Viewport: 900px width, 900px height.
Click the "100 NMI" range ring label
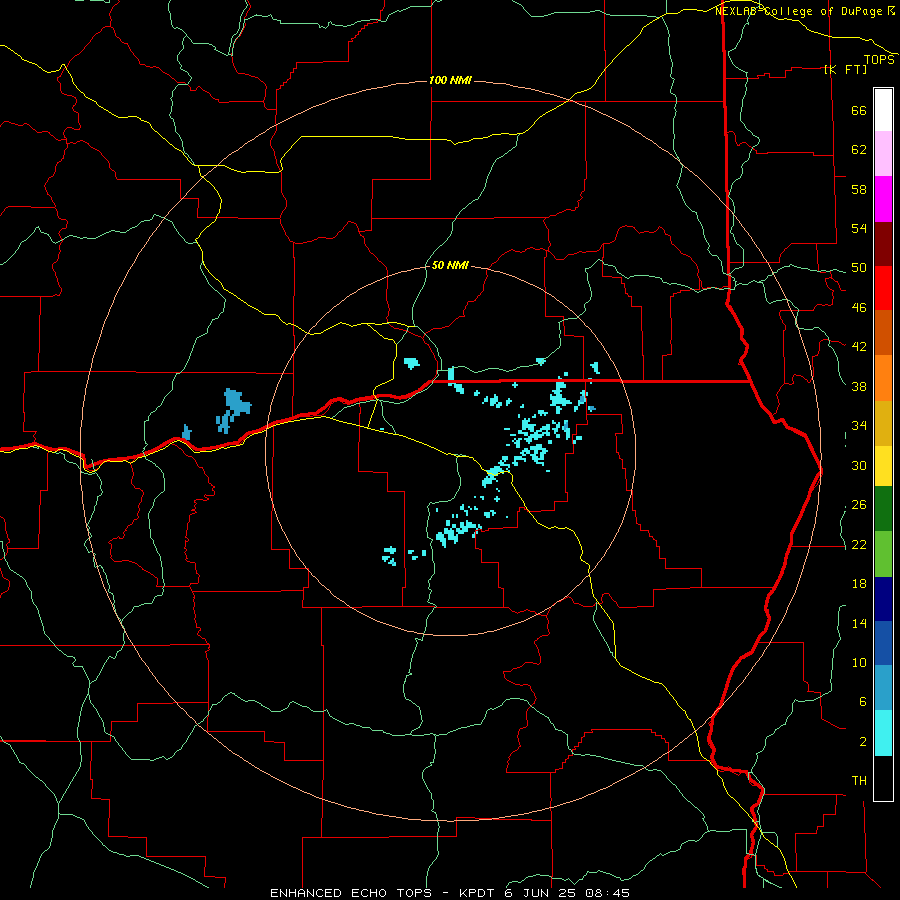point(450,80)
